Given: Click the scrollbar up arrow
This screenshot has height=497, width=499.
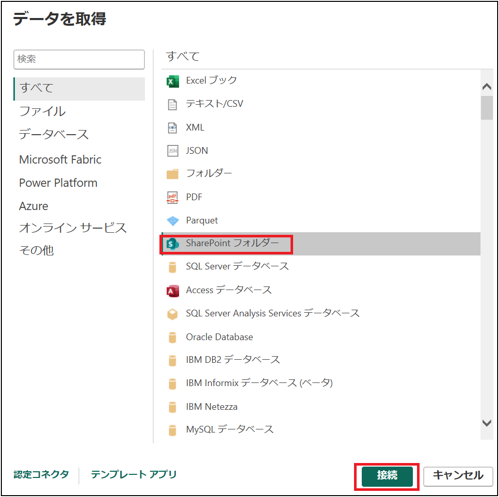Looking at the screenshot, I should click(x=487, y=87).
